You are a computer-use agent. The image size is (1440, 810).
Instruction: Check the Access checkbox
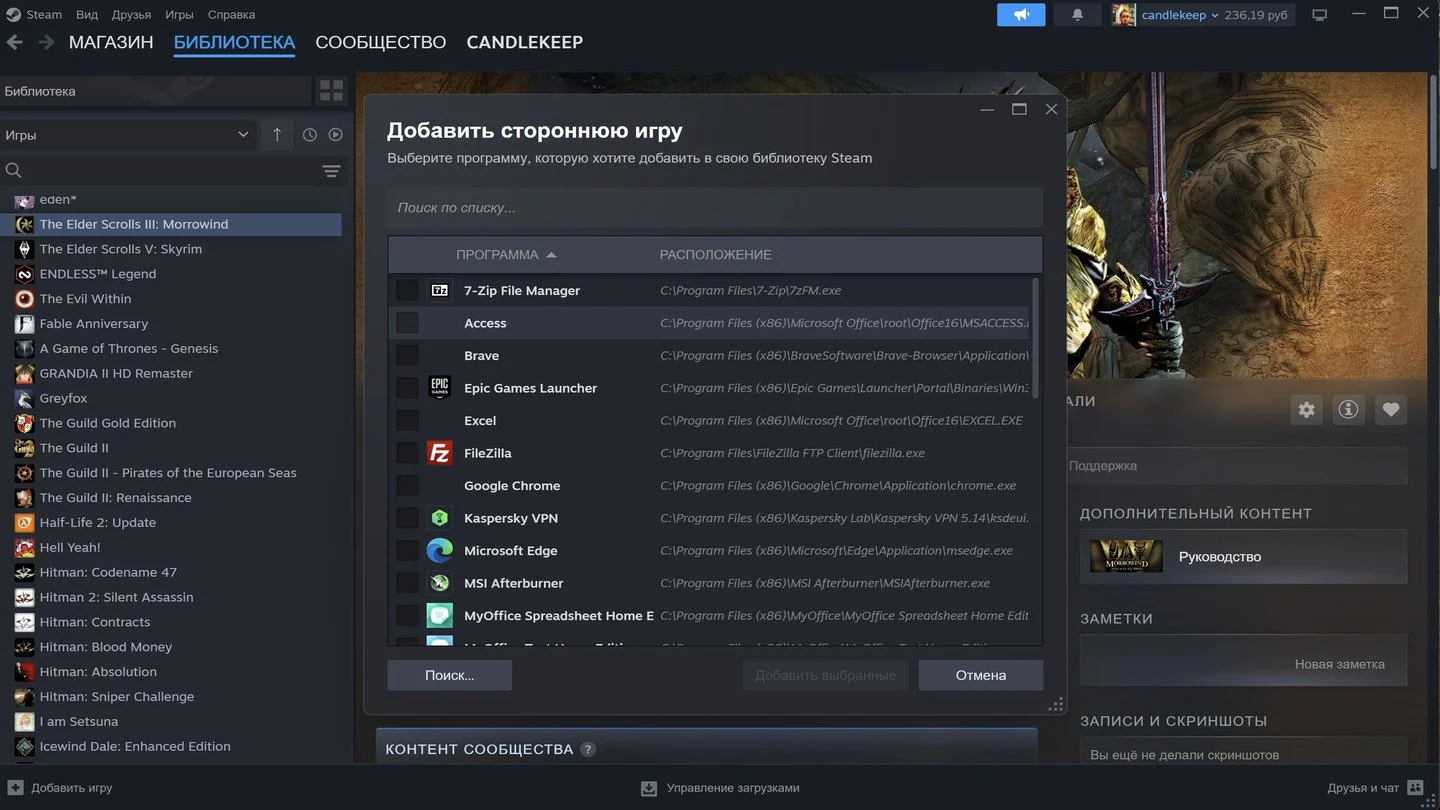pos(407,323)
